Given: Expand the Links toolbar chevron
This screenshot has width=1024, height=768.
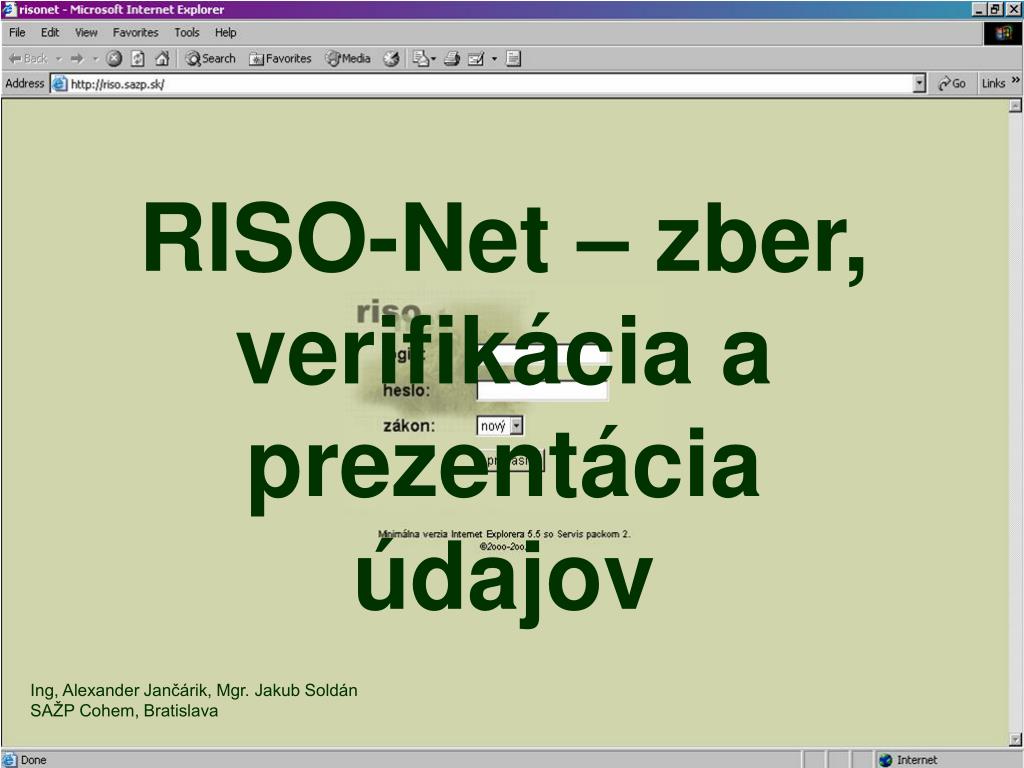Looking at the screenshot, I should click(1016, 80).
